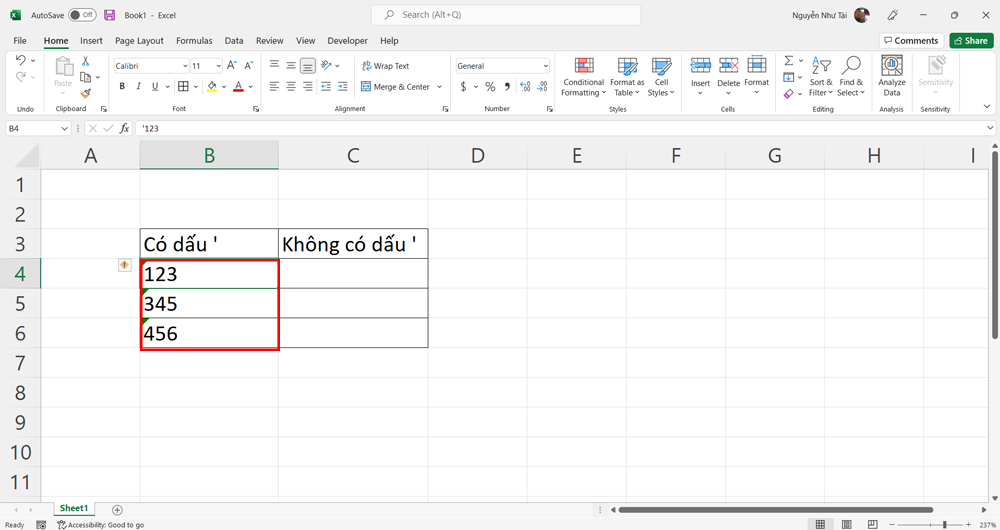The height and width of the screenshot is (530, 1000).
Task: Click the Clear eraser icon
Action: point(789,94)
